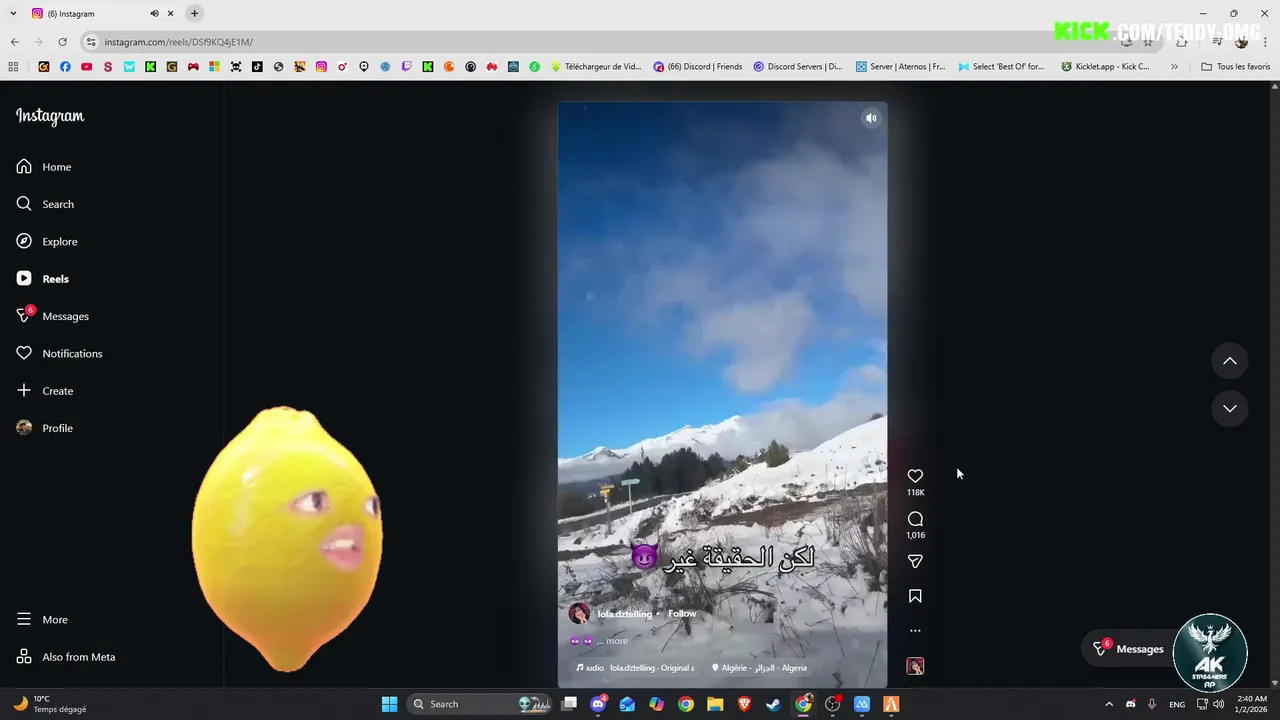Open the Chrome apps grid in the bookmarks bar

pos(13,67)
